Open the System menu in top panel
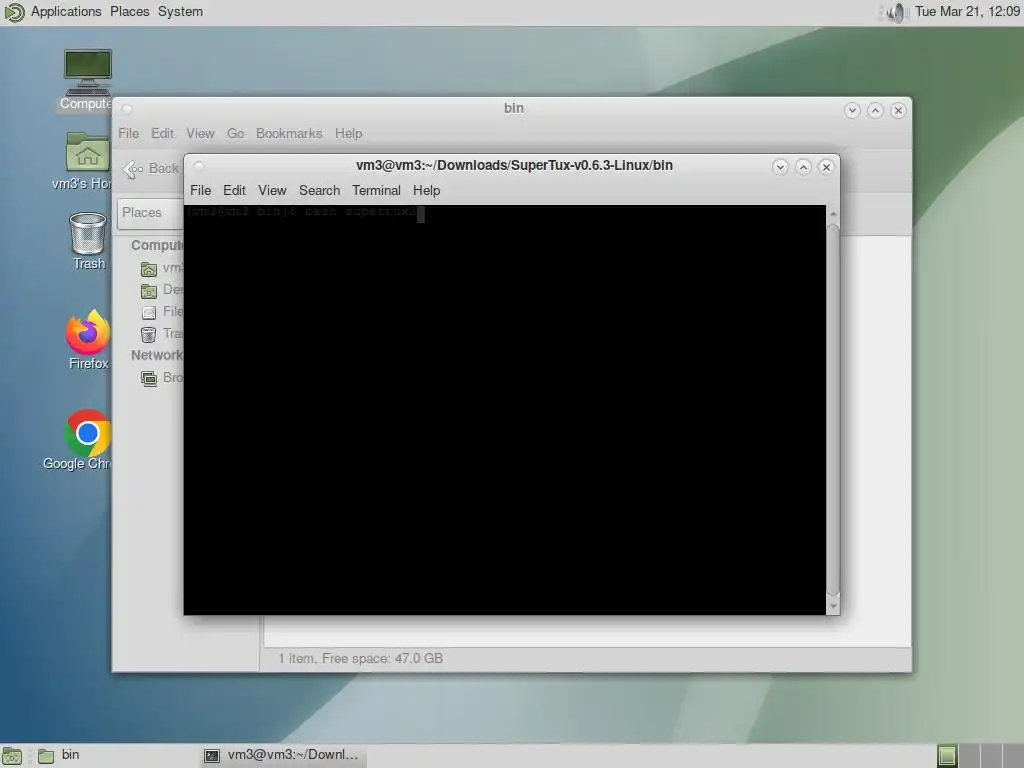The image size is (1024, 768). click(x=180, y=11)
